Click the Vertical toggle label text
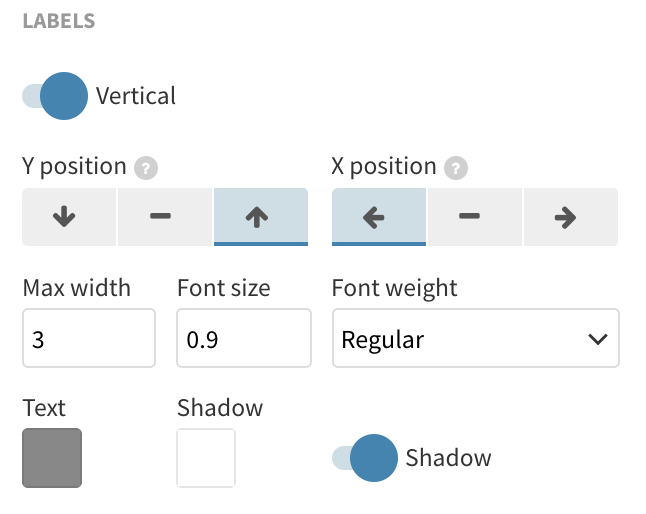The image size is (646, 514). 136,96
